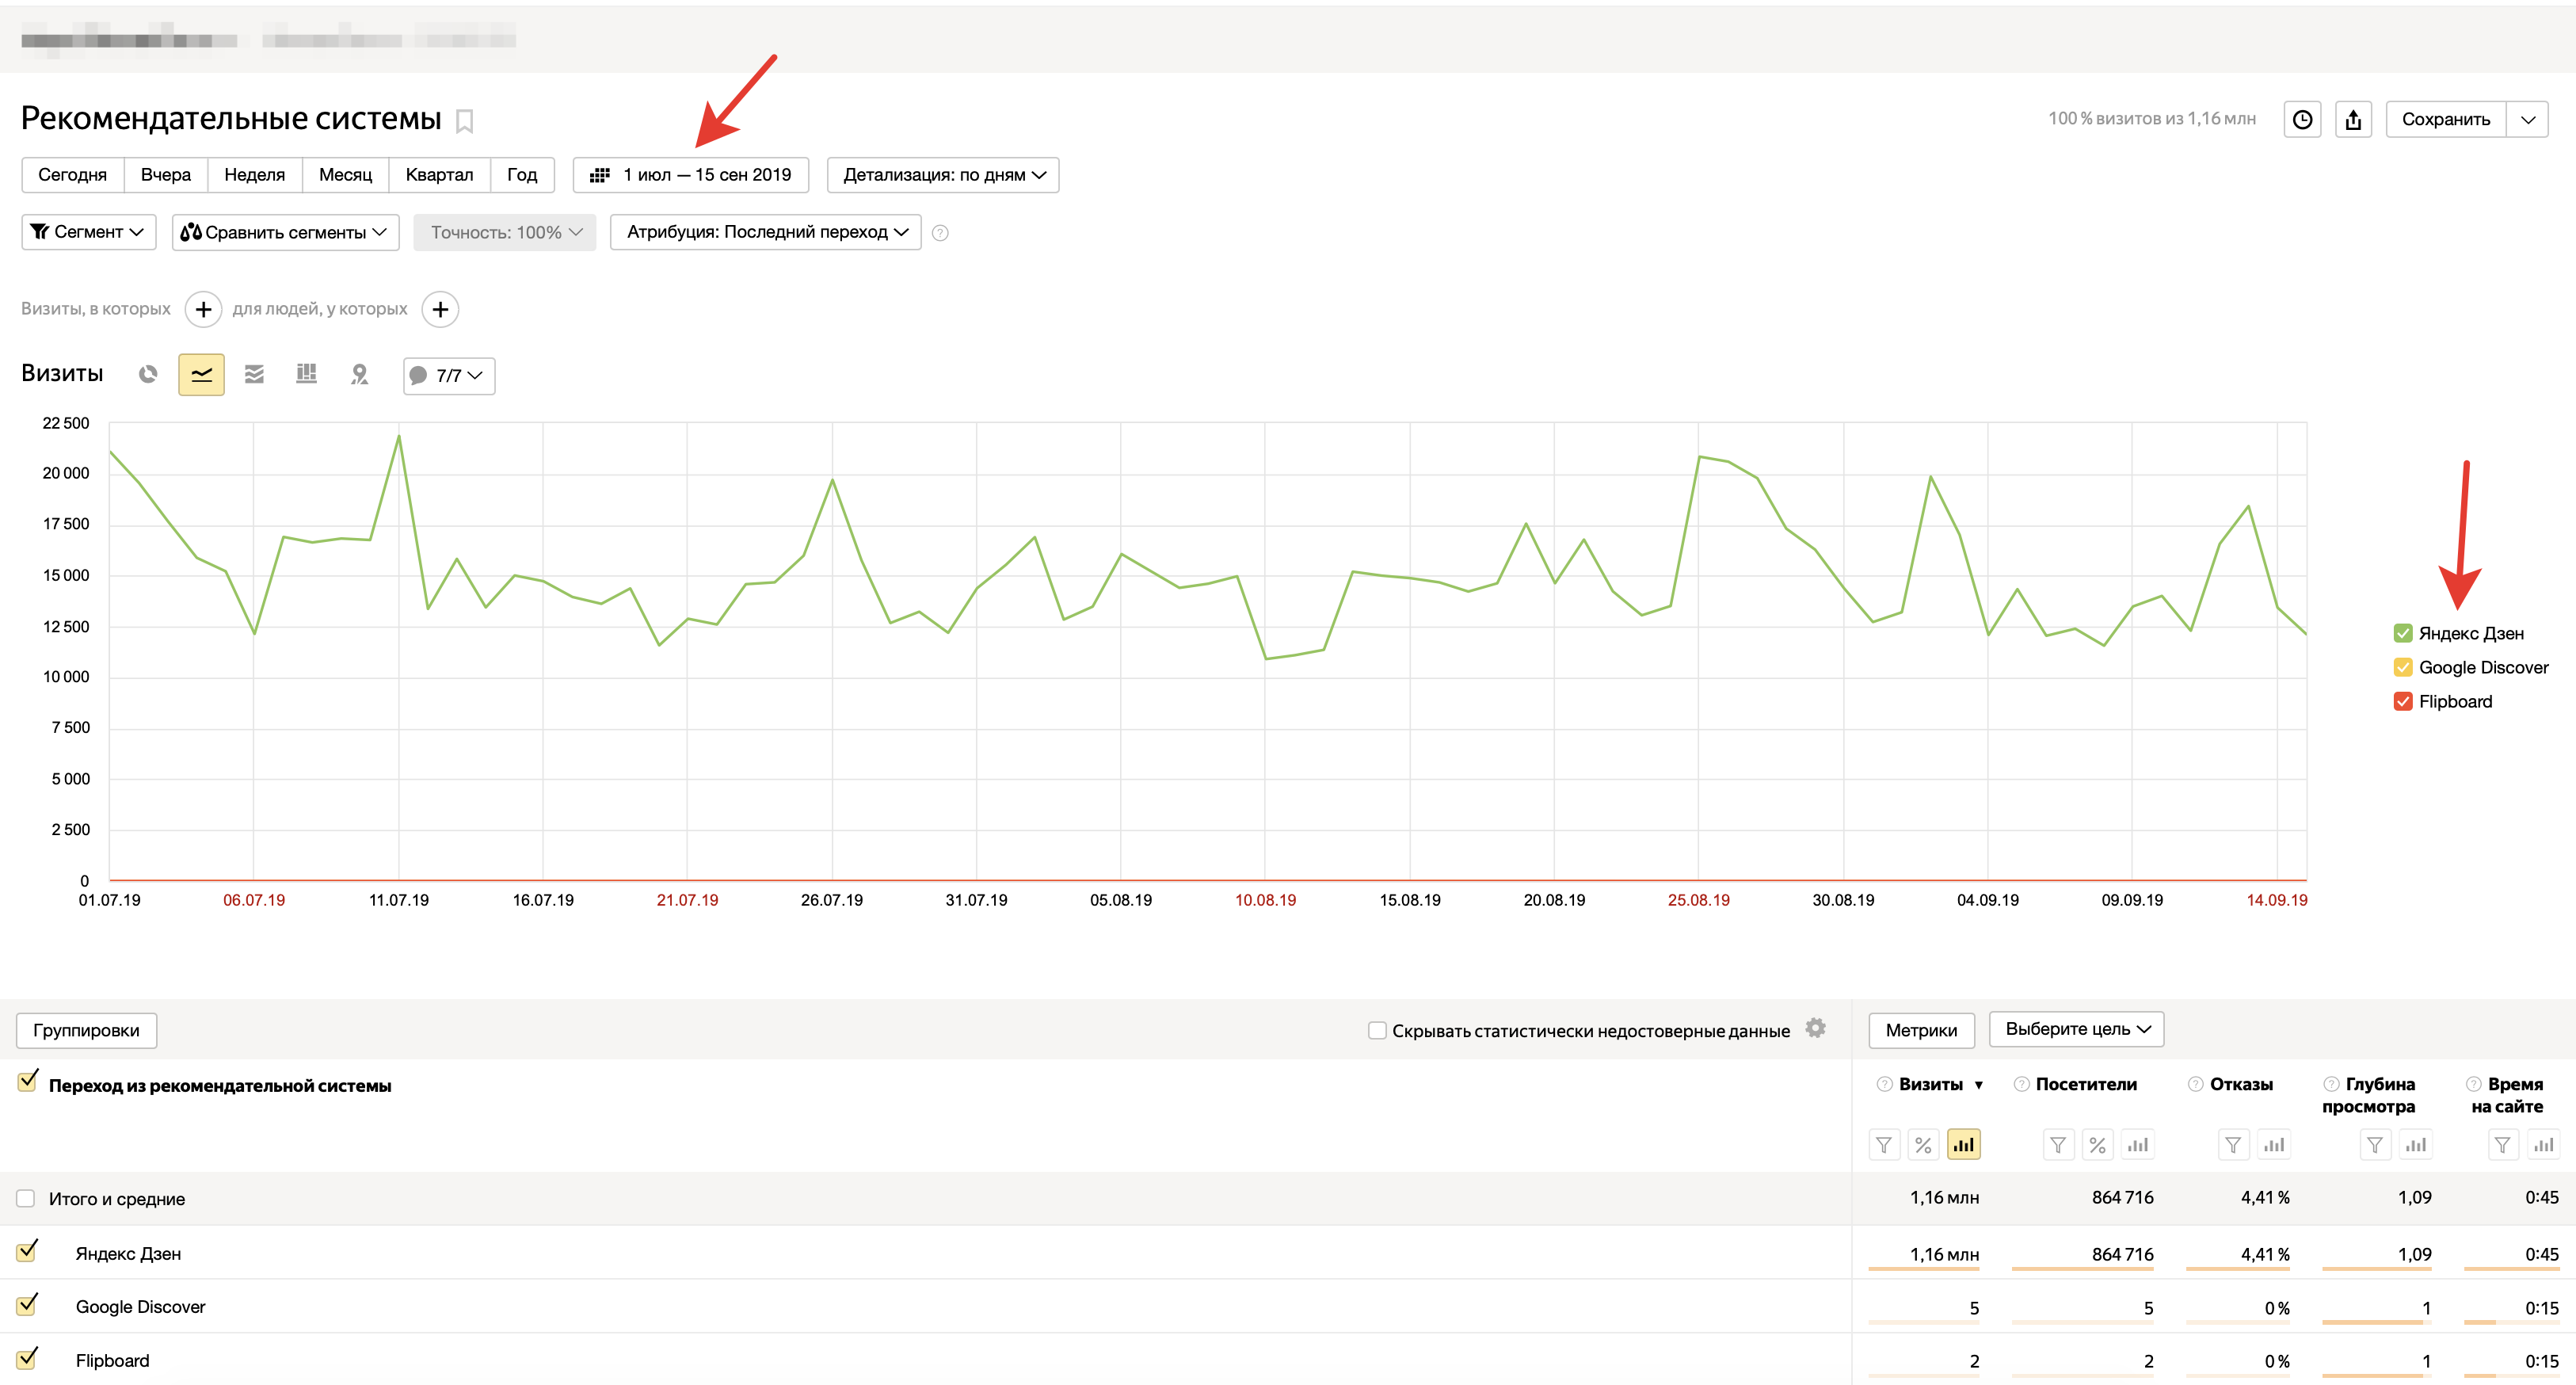Toggle Google Discover in chart legend
The image size is (2576, 1385).
point(2403,667)
